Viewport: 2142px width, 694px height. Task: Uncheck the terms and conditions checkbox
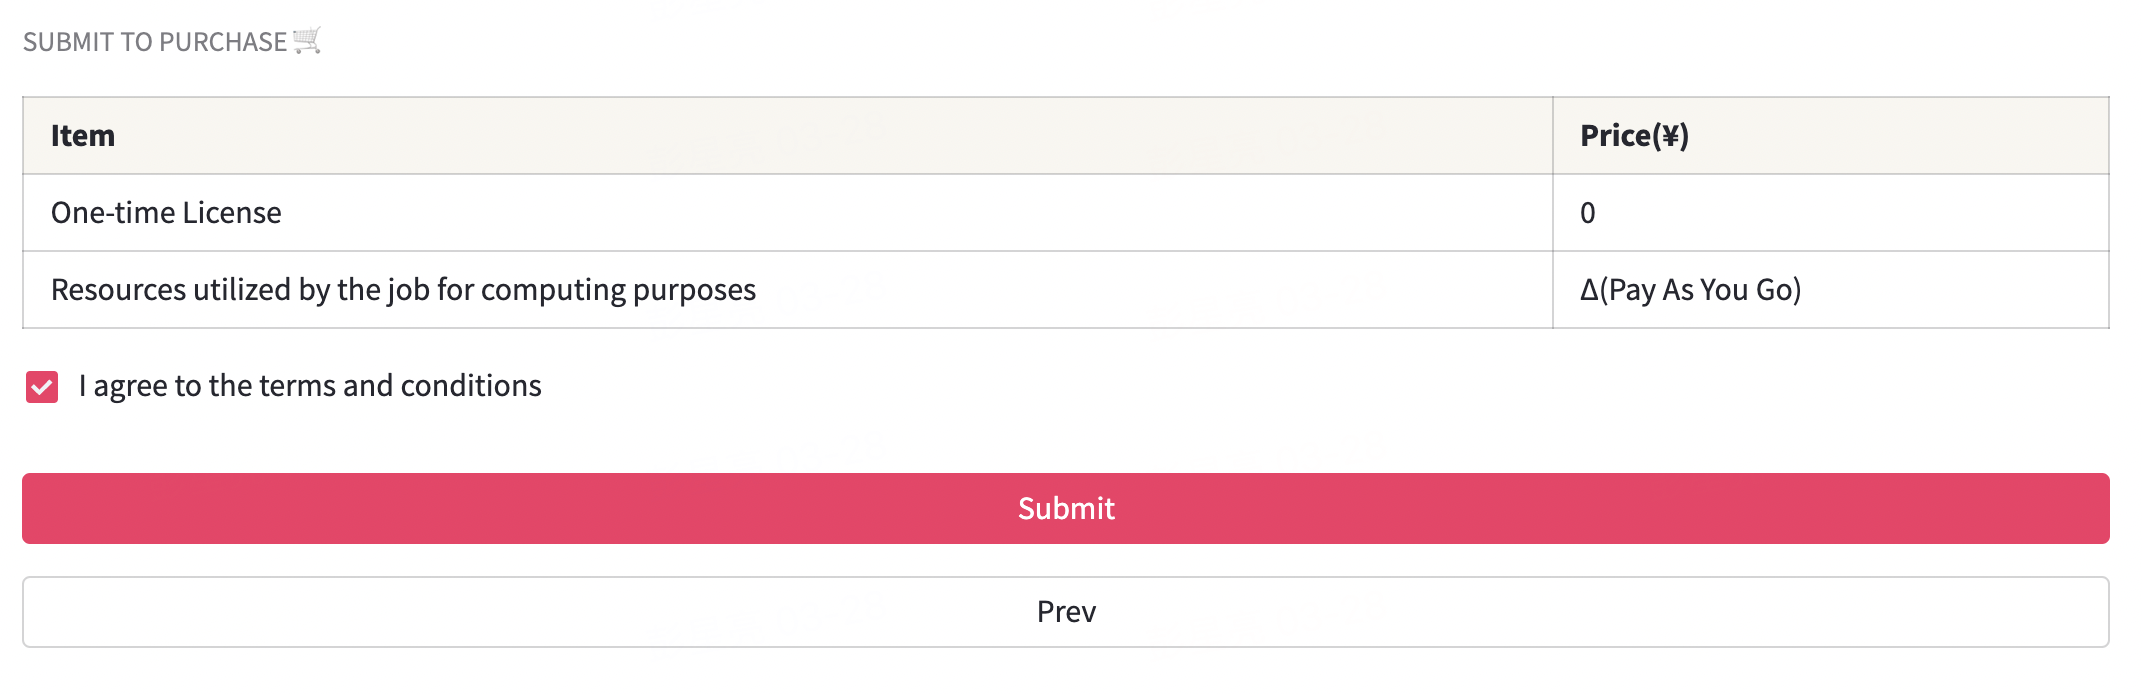[x=42, y=387]
